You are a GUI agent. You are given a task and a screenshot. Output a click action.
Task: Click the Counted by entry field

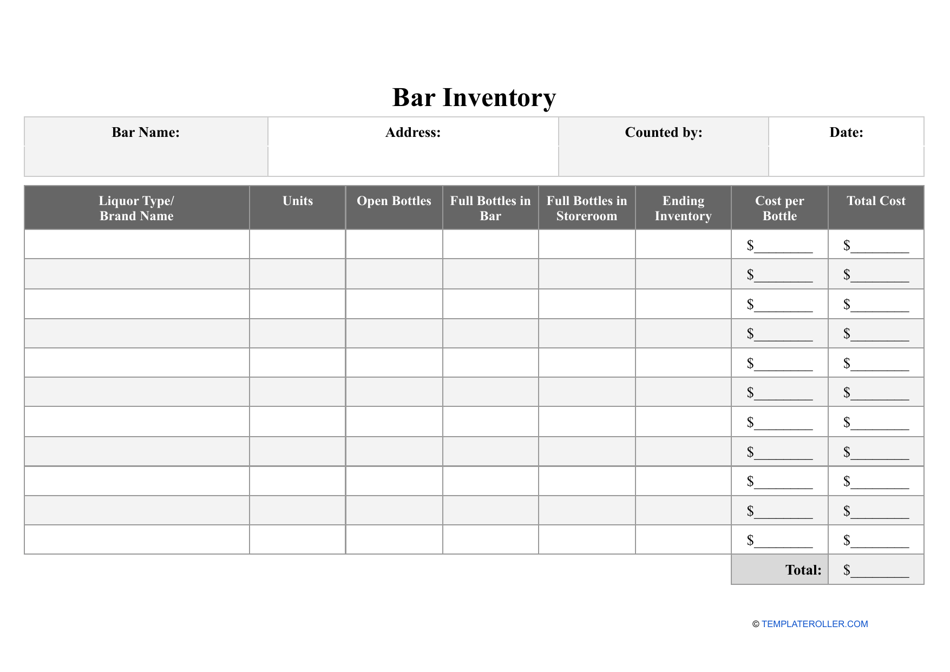coord(663,161)
